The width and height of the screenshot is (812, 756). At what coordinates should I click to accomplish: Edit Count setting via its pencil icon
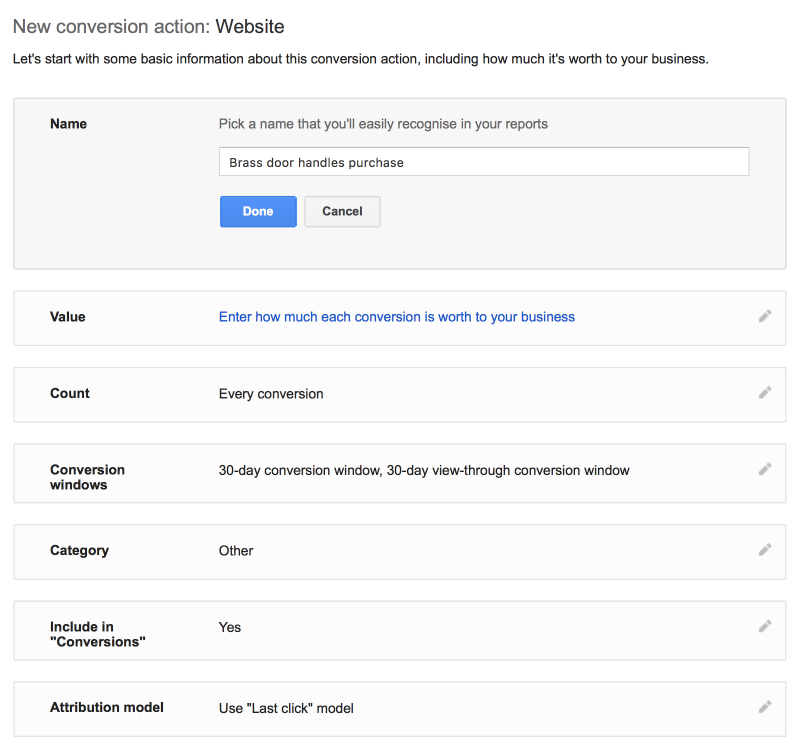pyautogui.click(x=765, y=393)
